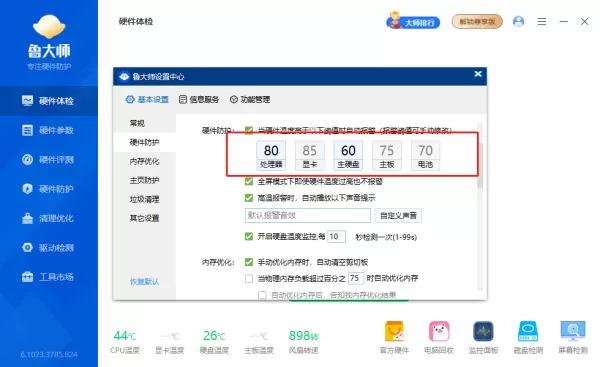
Task: Click the 恢复默认 link
Action: pyautogui.click(x=144, y=282)
